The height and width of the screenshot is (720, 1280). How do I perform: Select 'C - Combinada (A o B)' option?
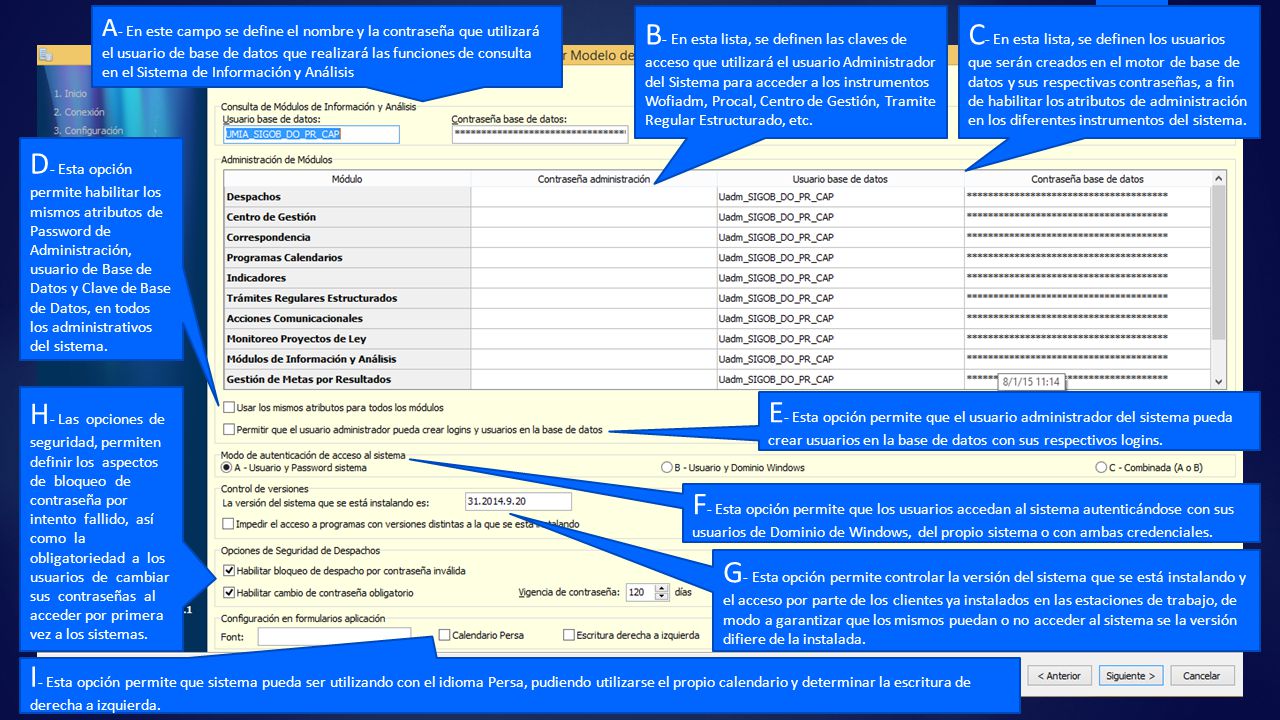(1101, 467)
